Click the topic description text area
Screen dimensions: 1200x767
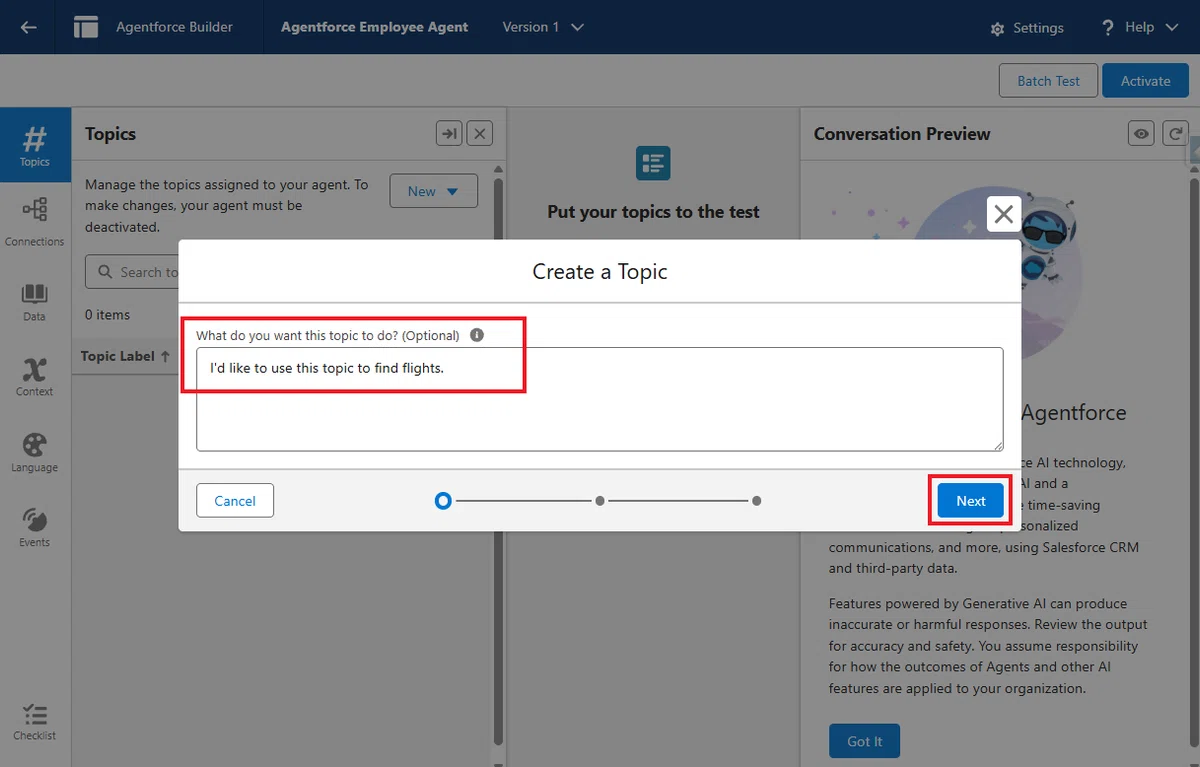[x=600, y=399]
